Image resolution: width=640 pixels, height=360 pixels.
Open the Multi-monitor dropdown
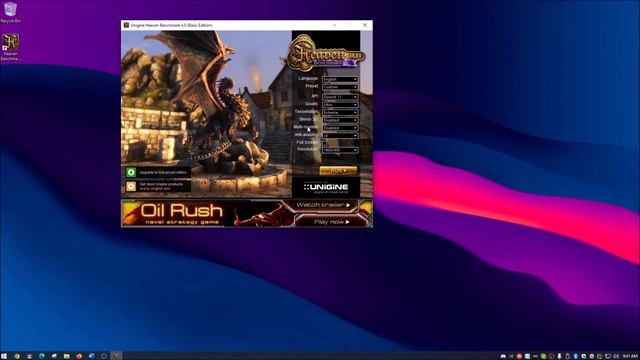pos(340,128)
